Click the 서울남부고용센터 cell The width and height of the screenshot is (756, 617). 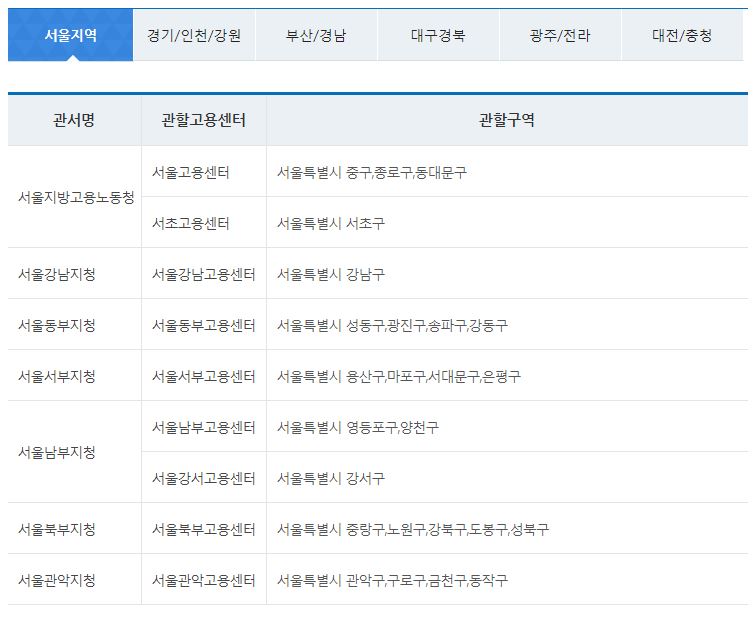(203, 427)
